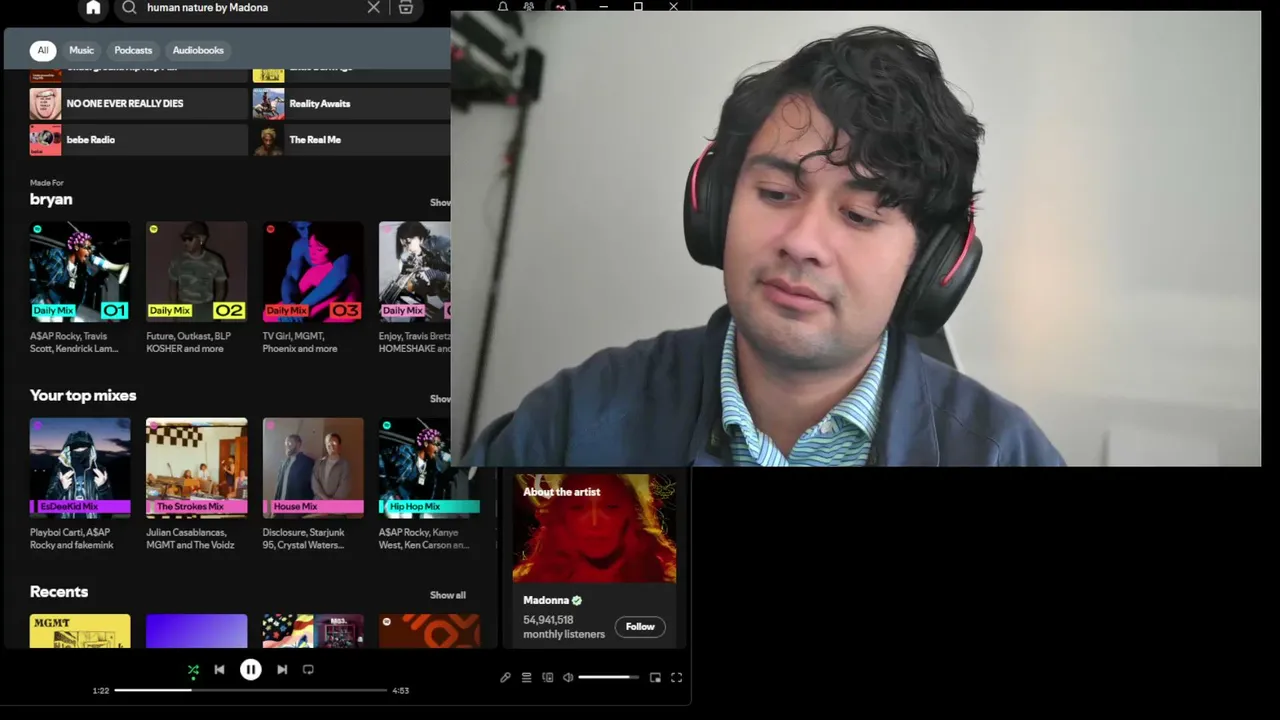Screen dimensions: 1280x720
Task: Click 'Future, Outkast, BLP KOSHER and more' description
Action: (188, 342)
